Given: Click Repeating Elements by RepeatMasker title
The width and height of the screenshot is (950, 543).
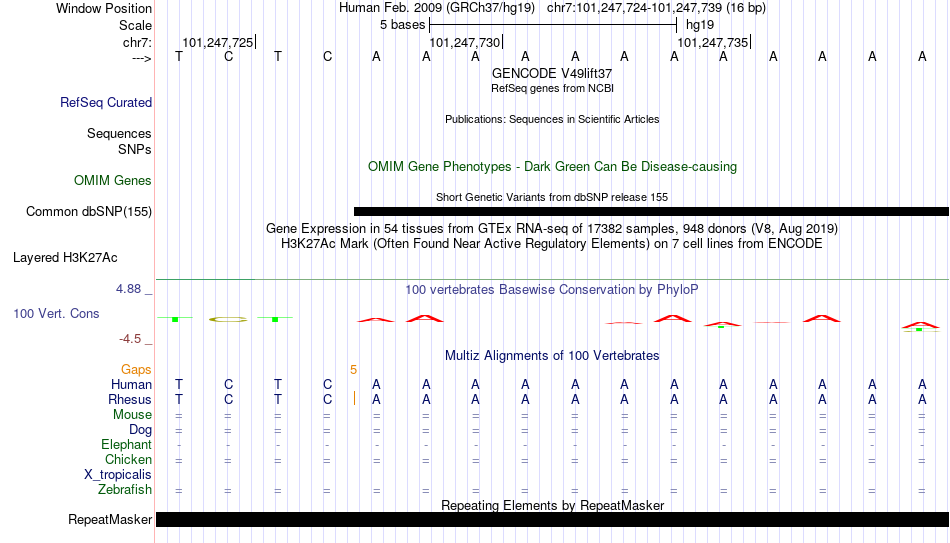Looking at the screenshot, I should 553,505.
